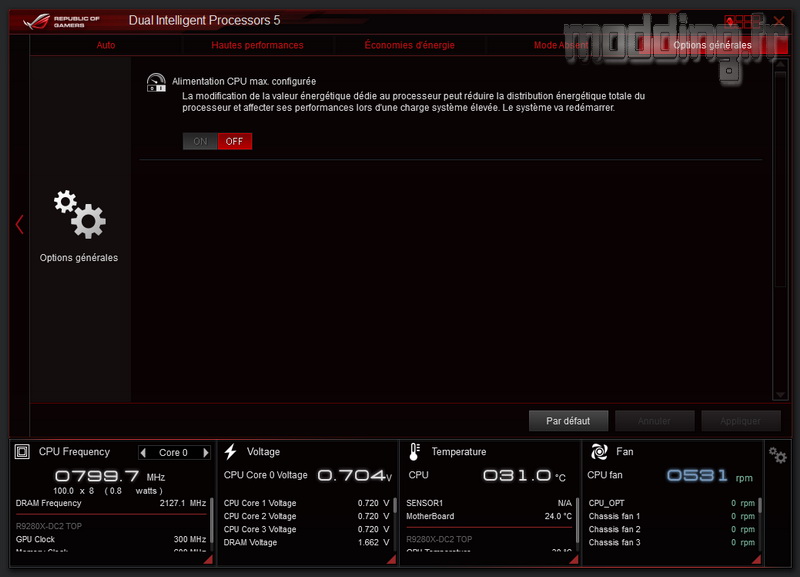This screenshot has height=577, width=800.
Task: Click the CPU_OPT fan row
Action: coord(671,503)
